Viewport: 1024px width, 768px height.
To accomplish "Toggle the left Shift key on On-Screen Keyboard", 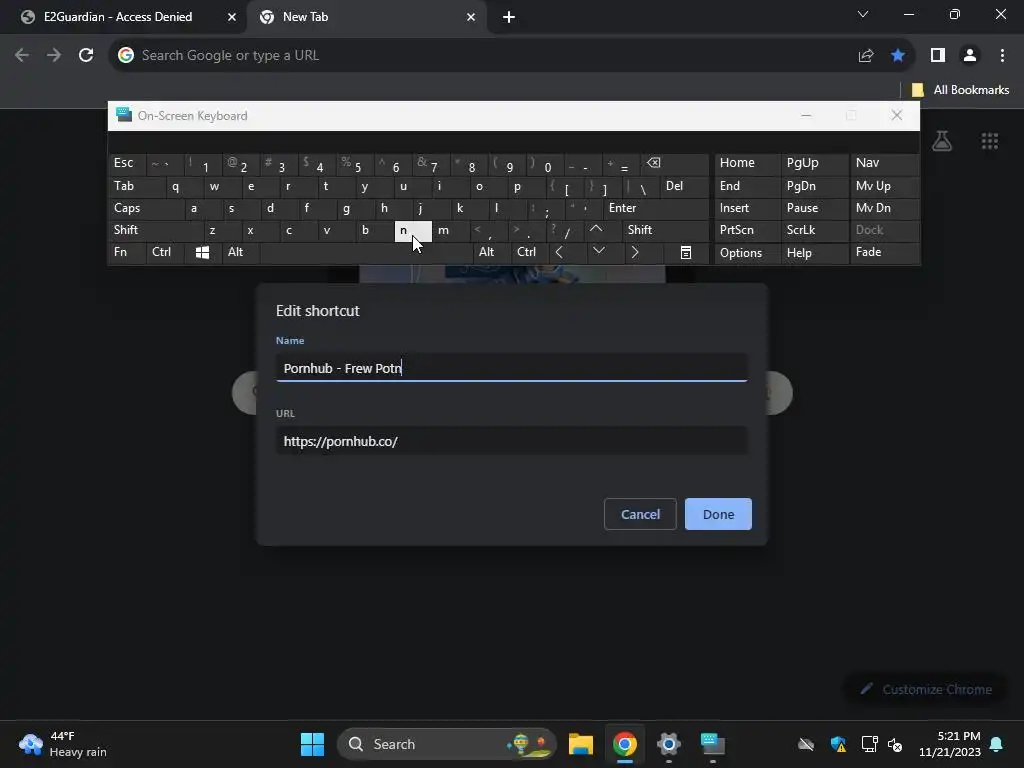I will pyautogui.click(x=155, y=230).
